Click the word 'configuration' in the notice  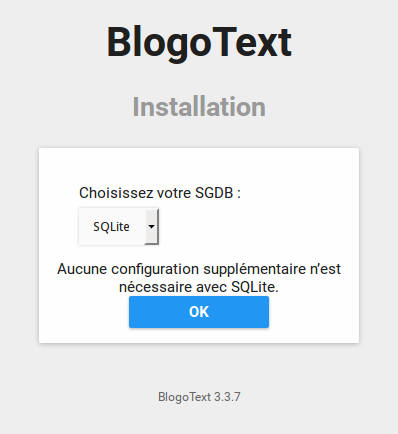pyautogui.click(x=156, y=269)
